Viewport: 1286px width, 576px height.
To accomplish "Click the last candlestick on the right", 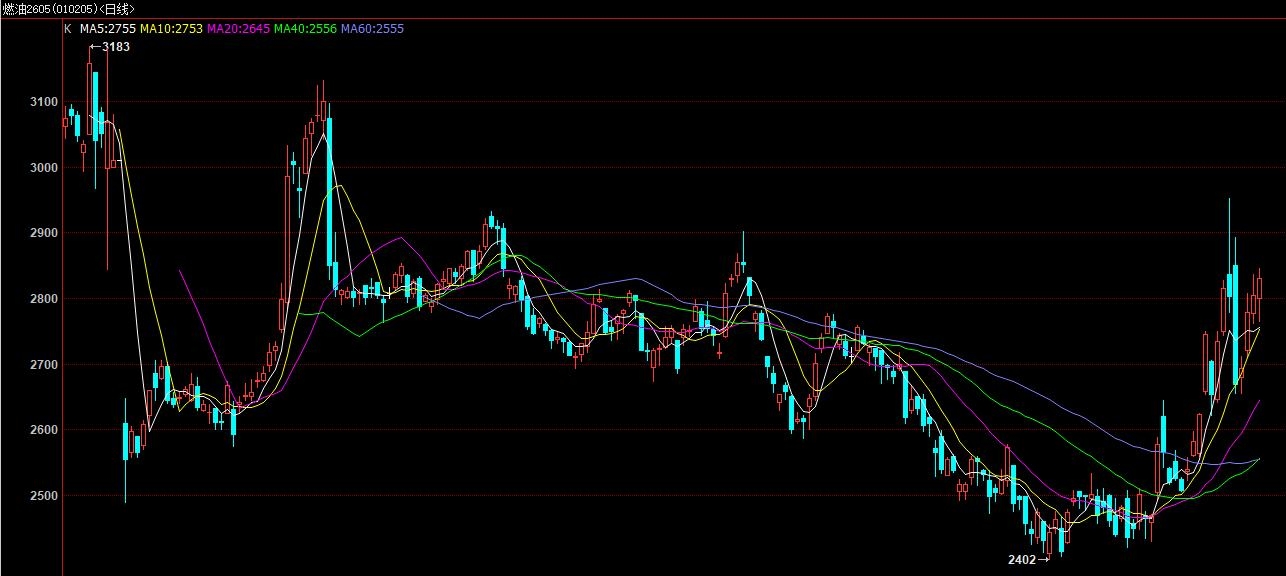I will click(1259, 288).
